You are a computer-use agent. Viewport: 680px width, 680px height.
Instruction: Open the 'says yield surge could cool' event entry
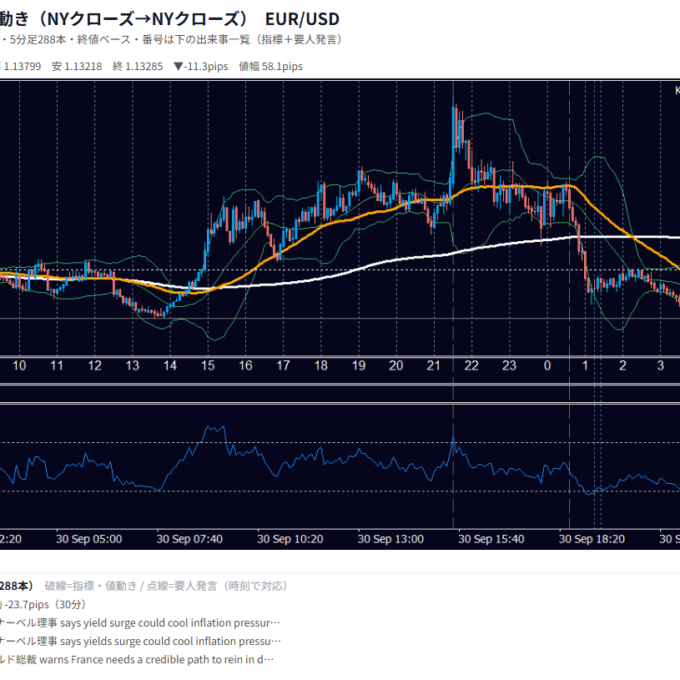point(140,623)
